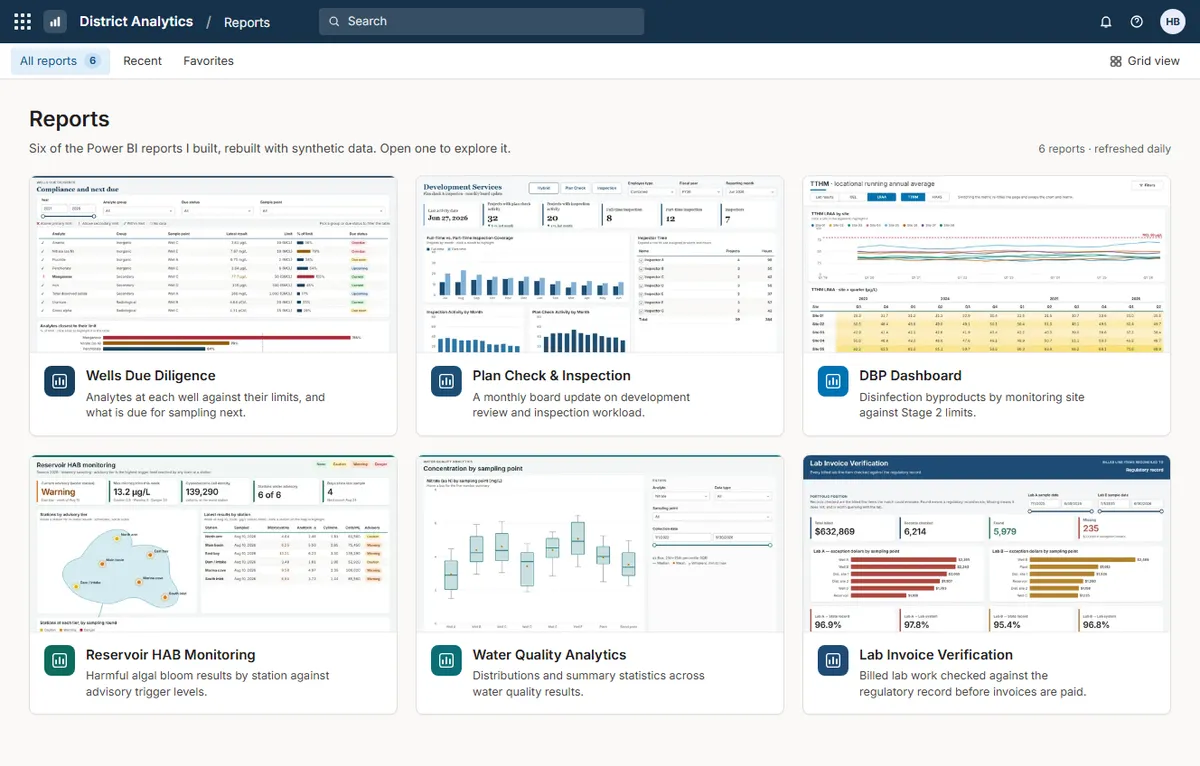Open the app launcher grid icon
Viewport: 1200px width, 766px height.
coord(22,21)
